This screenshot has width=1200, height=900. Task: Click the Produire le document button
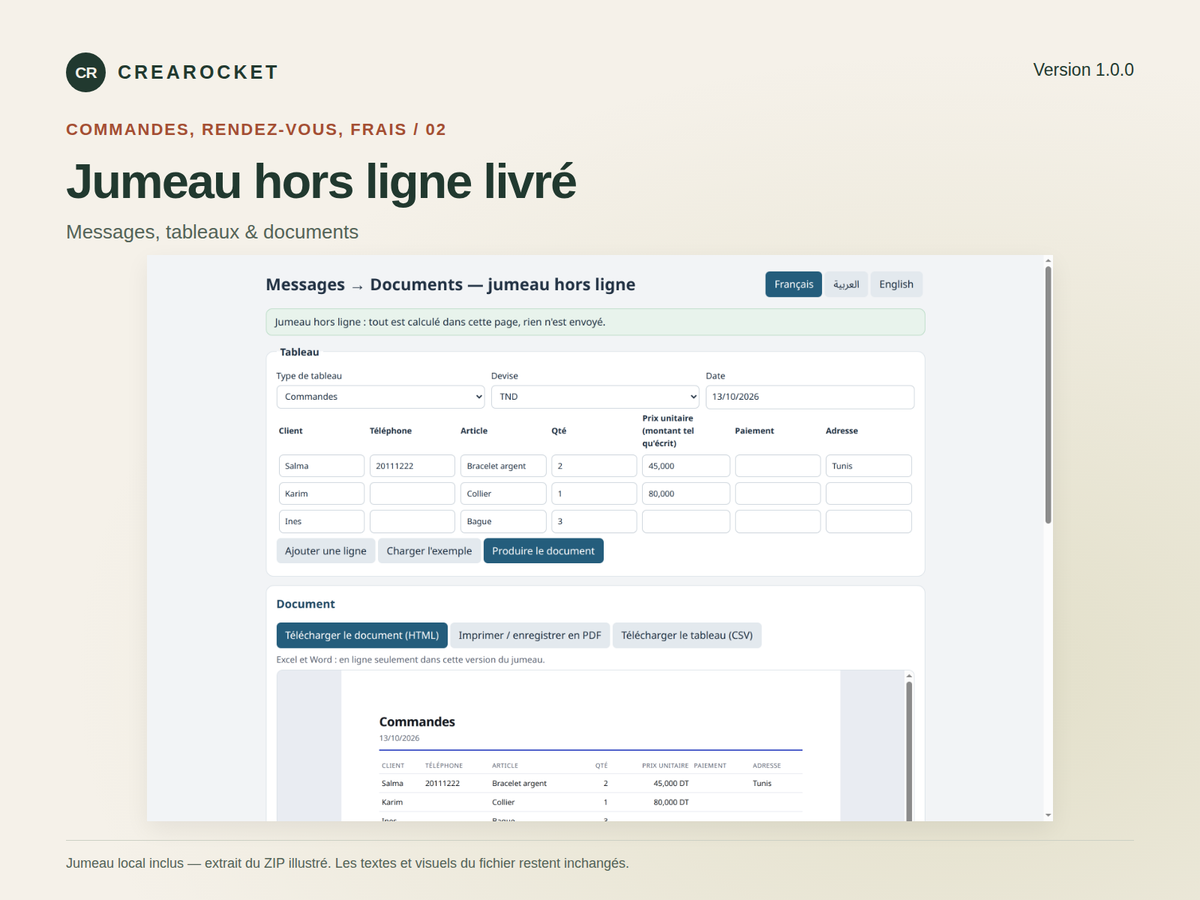point(544,551)
